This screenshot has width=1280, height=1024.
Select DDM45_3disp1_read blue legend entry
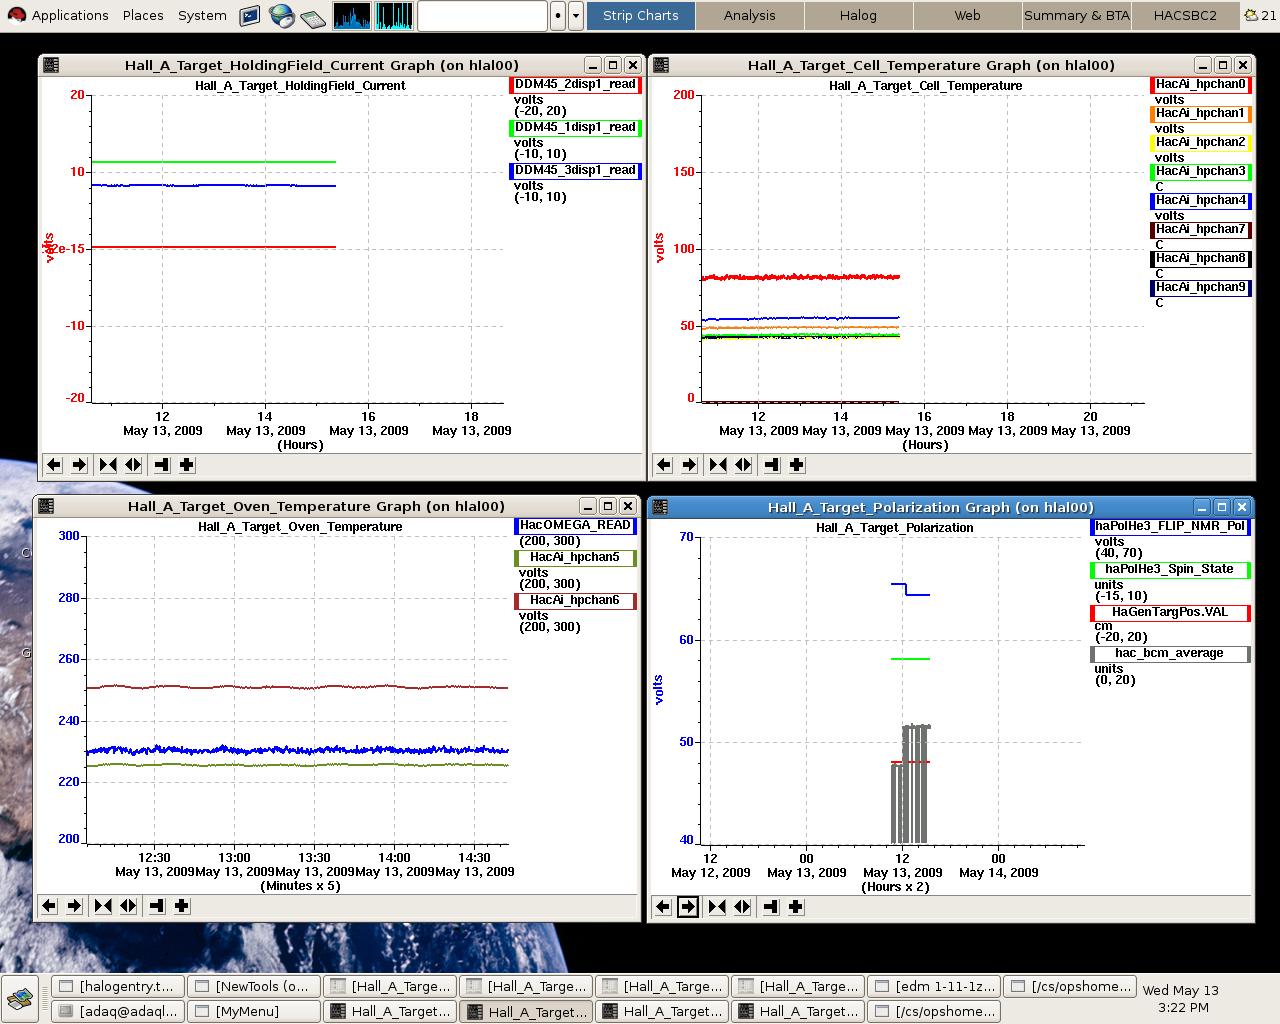point(575,171)
